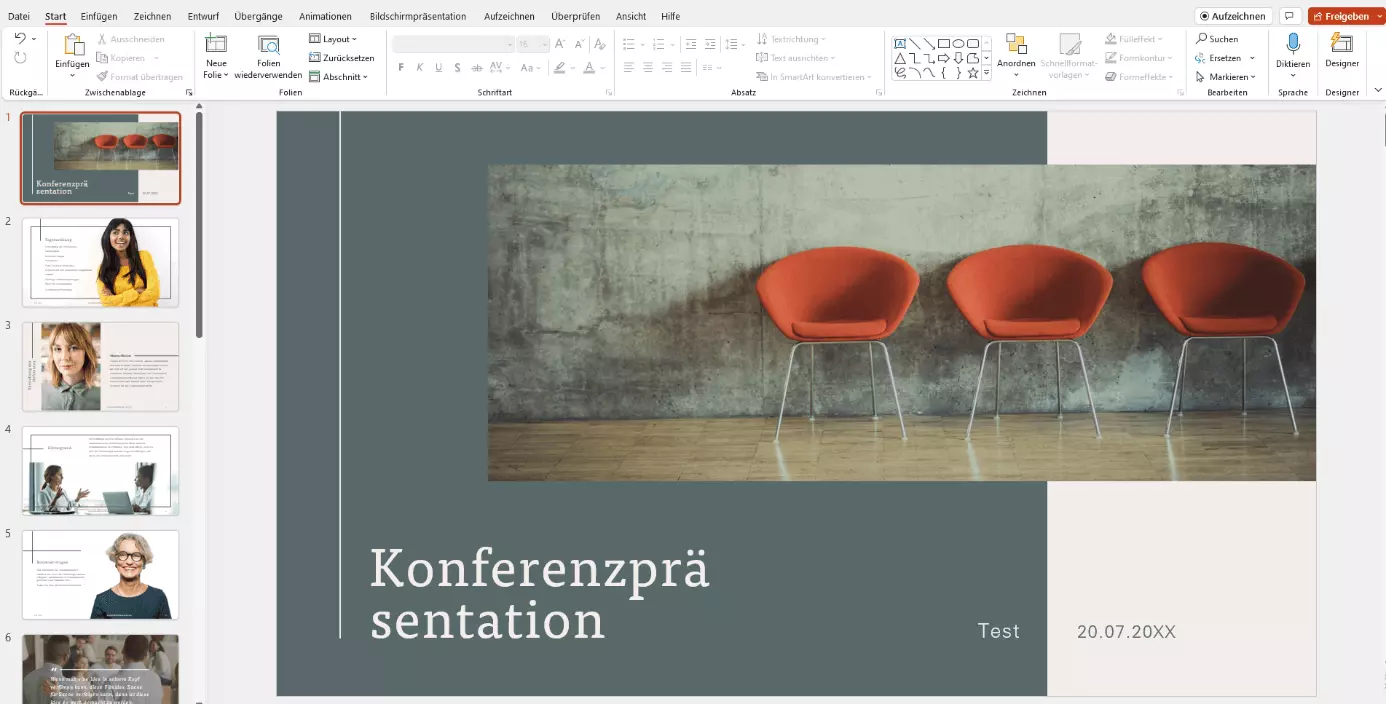Toggle underline U formatting
This screenshot has height=704, width=1386.
point(438,68)
